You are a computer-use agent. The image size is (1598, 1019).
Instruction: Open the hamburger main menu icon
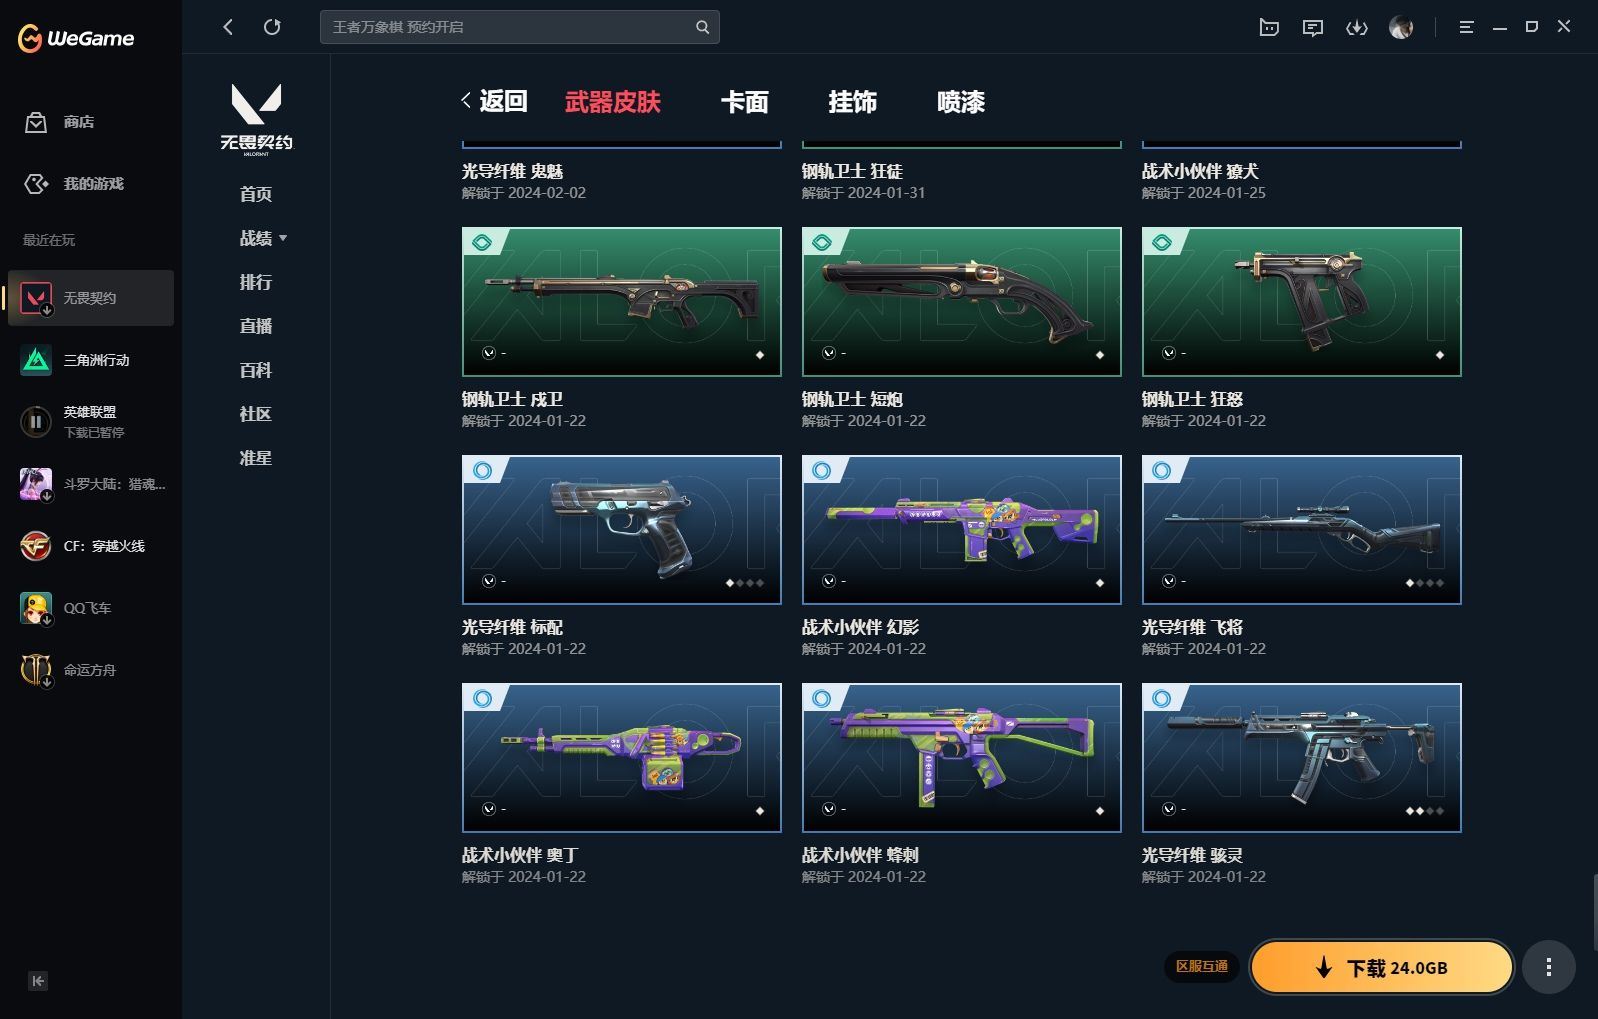point(1466,27)
